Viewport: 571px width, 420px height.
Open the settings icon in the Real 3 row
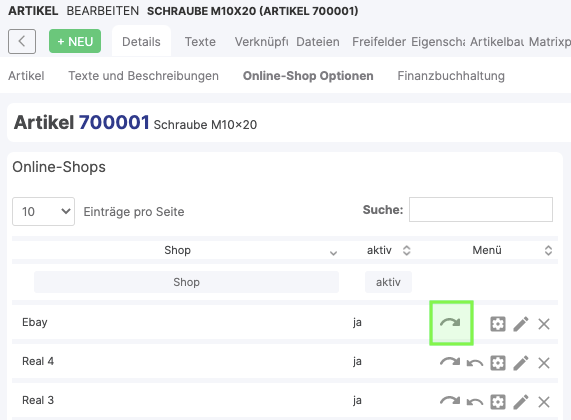pyautogui.click(x=498, y=402)
